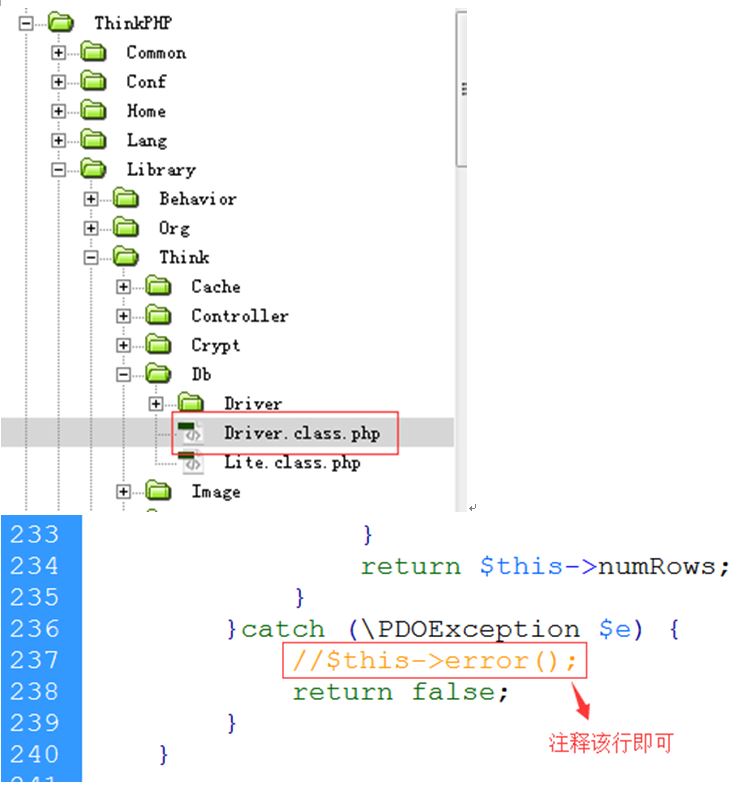The width and height of the screenshot is (754, 787).
Task: Select the Db tree label
Action: 201,374
